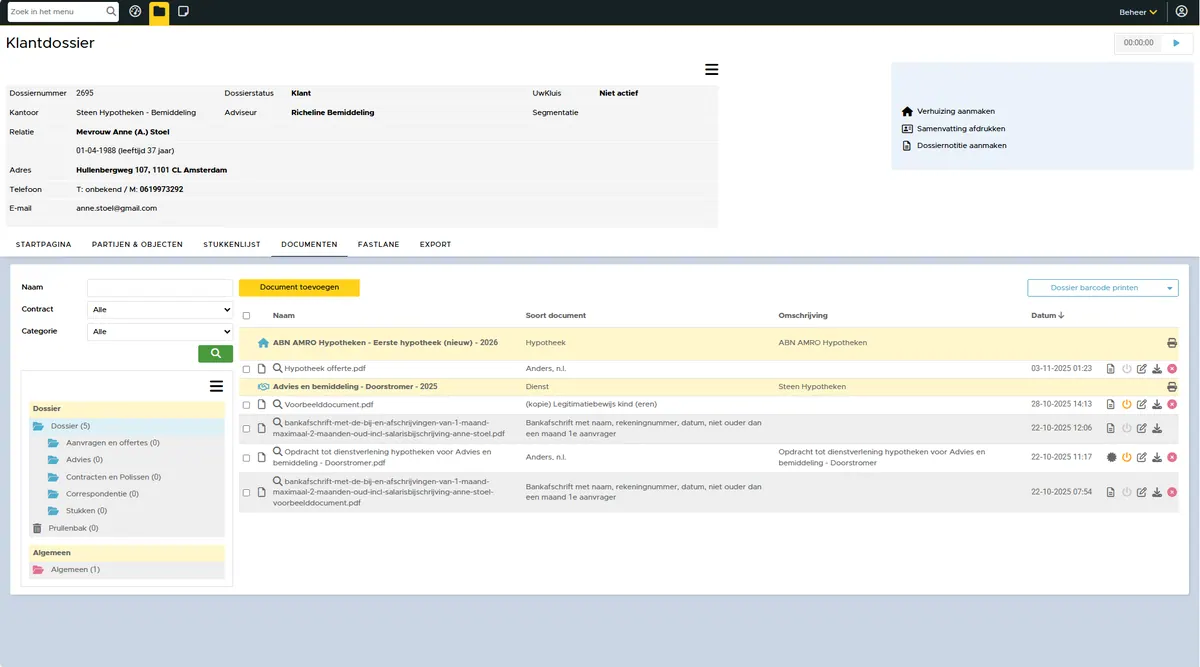This screenshot has height=667, width=1200.
Task: Select the checkbox on the 22-10-2025 07:54 row
Action: click(247, 492)
